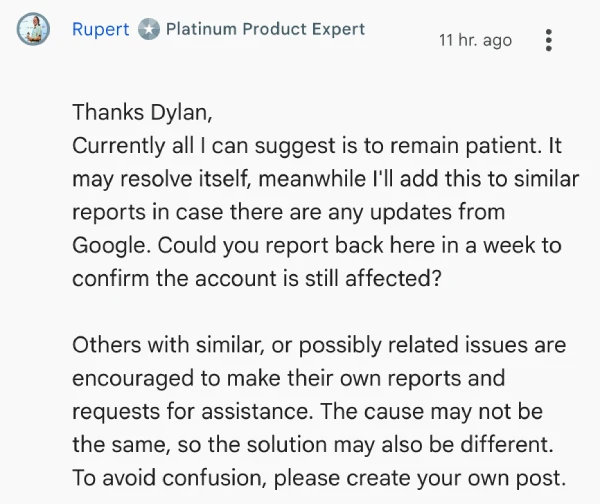This screenshot has height=504, width=600.
Task: Open Rupert's profile avatar picture
Action: pyautogui.click(x=32, y=31)
